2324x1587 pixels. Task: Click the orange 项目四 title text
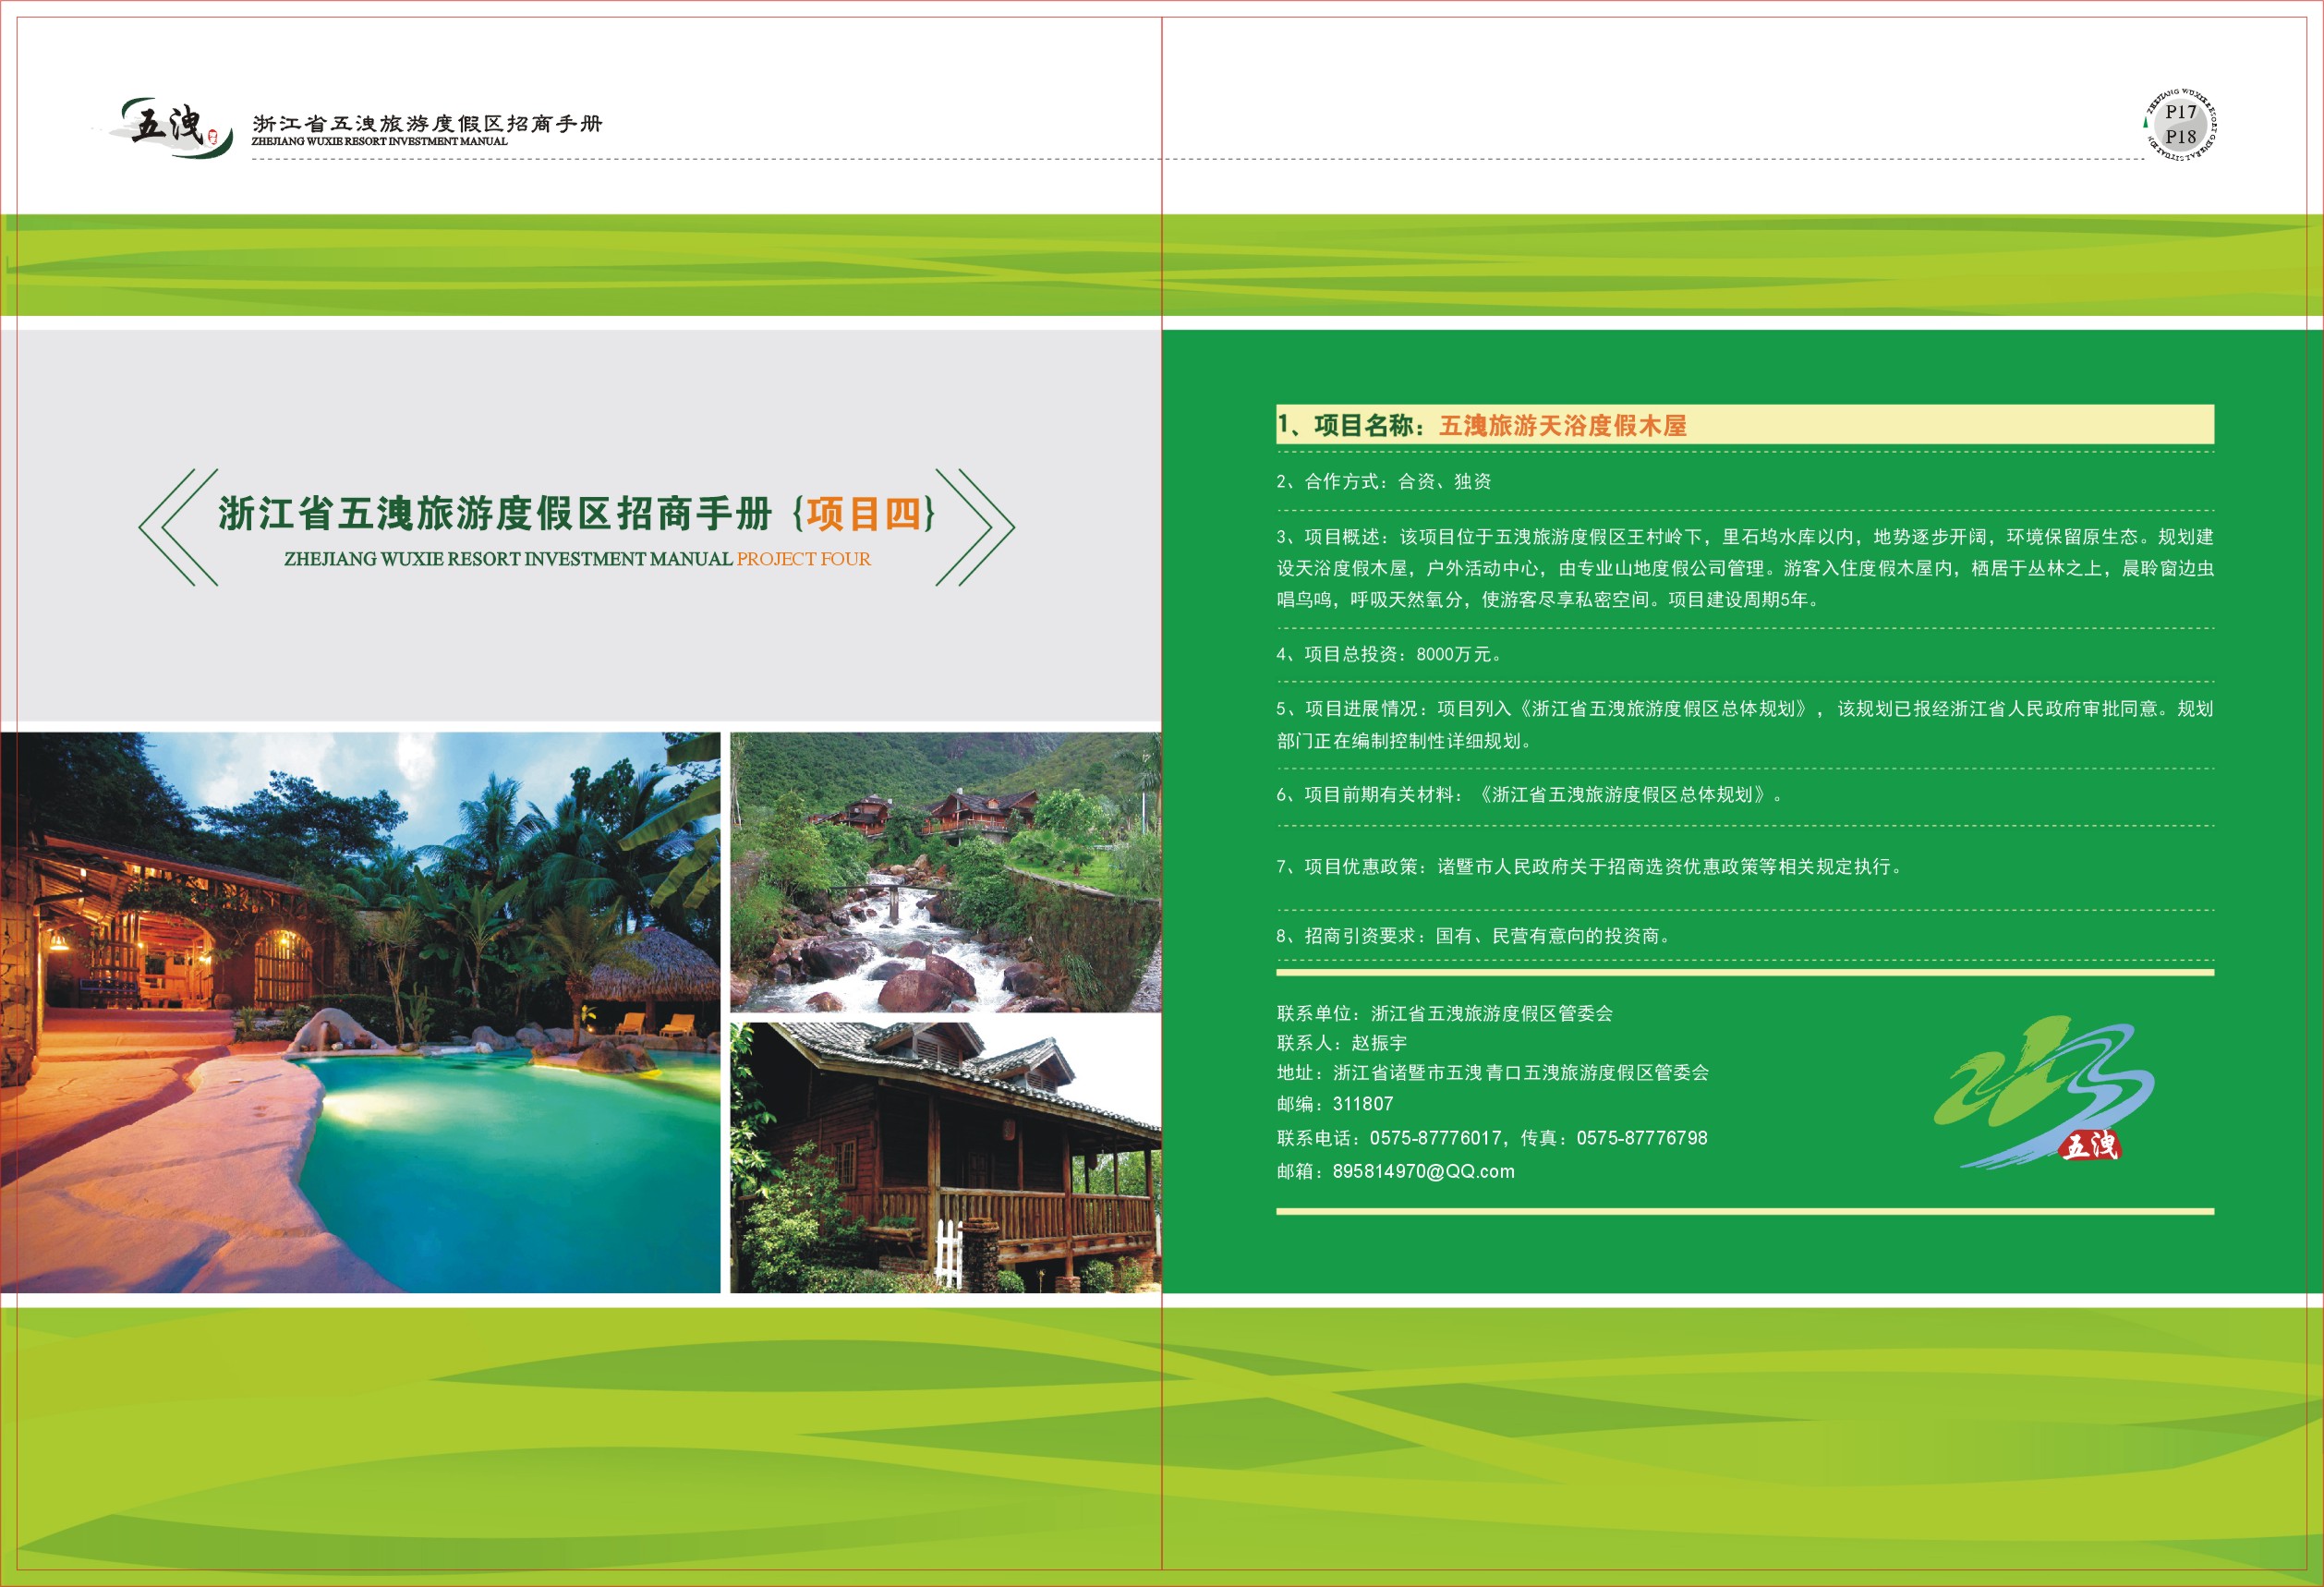click(866, 513)
